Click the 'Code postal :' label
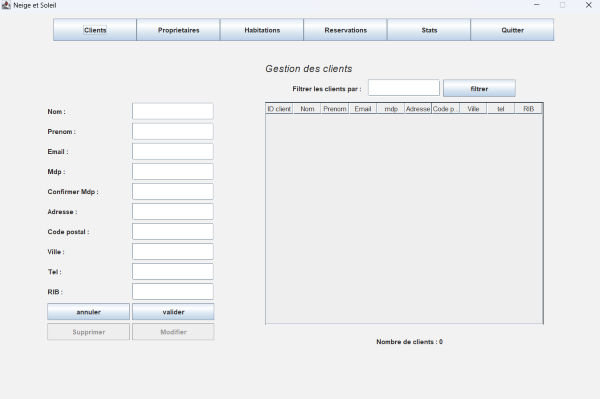Image resolution: width=600 pixels, height=399 pixels. click(x=68, y=232)
